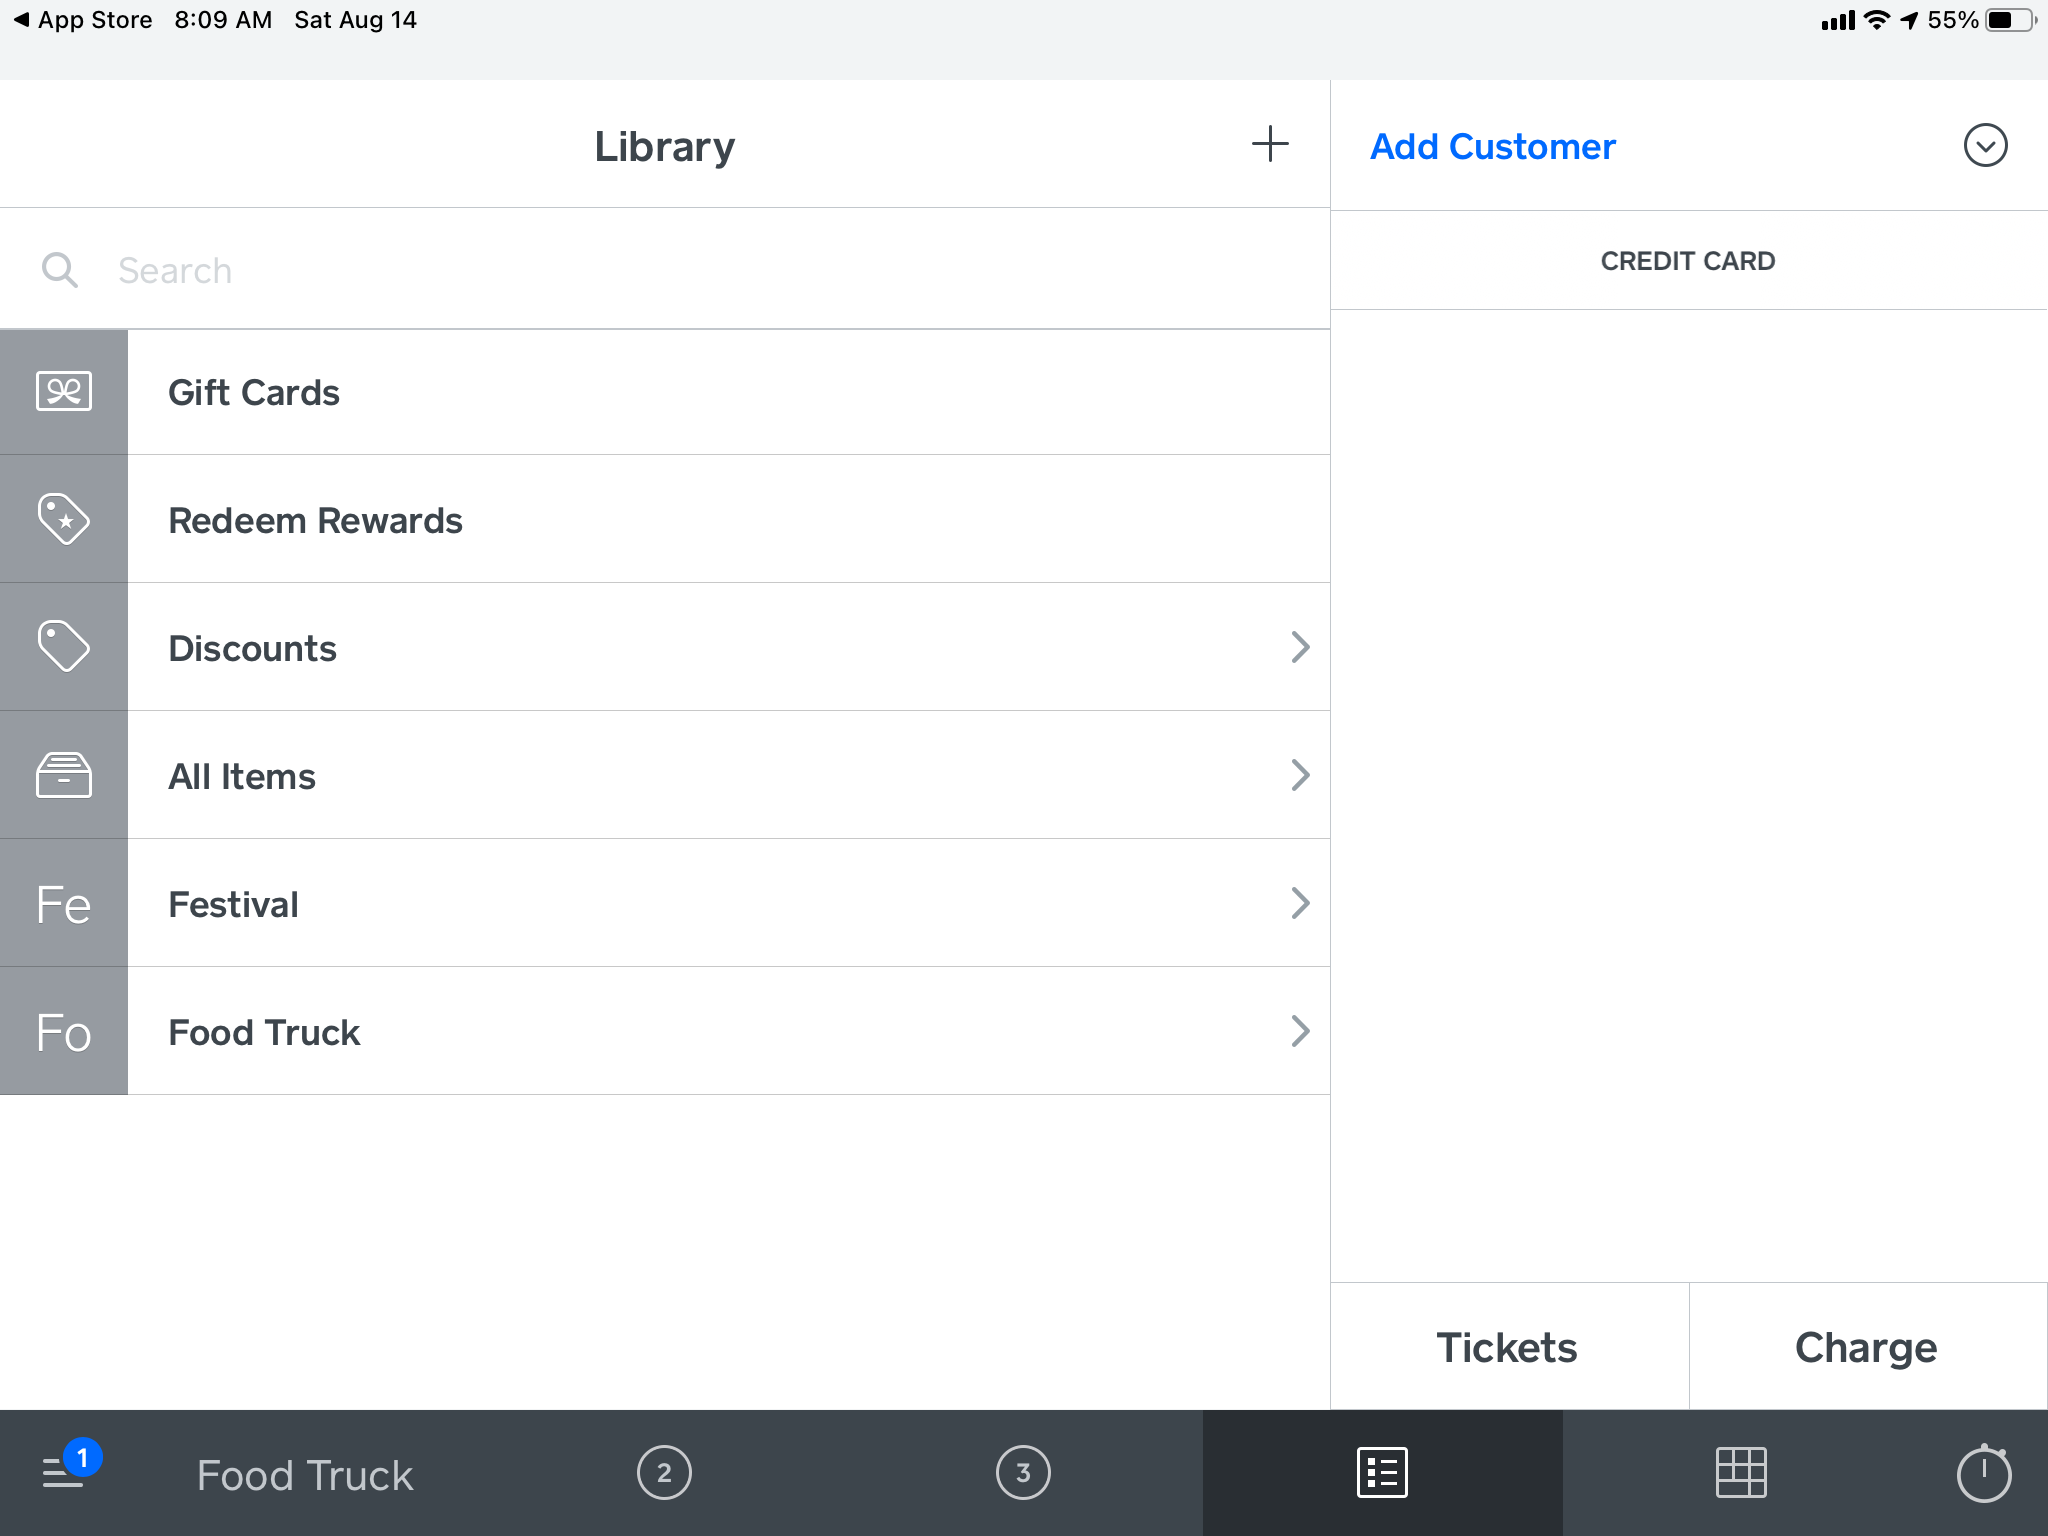Screen dimensions: 2048x1536
Task: Tap the Gift Cards icon tile
Action: click(x=64, y=392)
